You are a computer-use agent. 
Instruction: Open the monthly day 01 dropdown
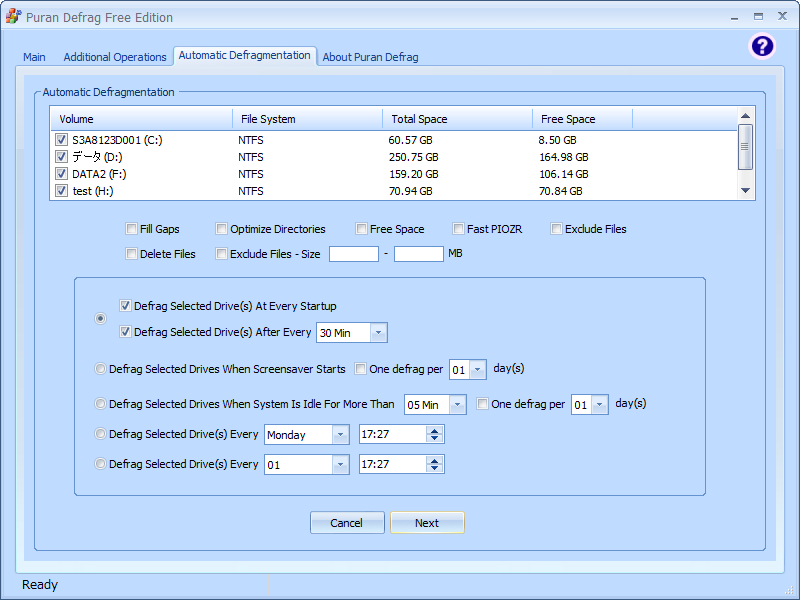(x=340, y=465)
